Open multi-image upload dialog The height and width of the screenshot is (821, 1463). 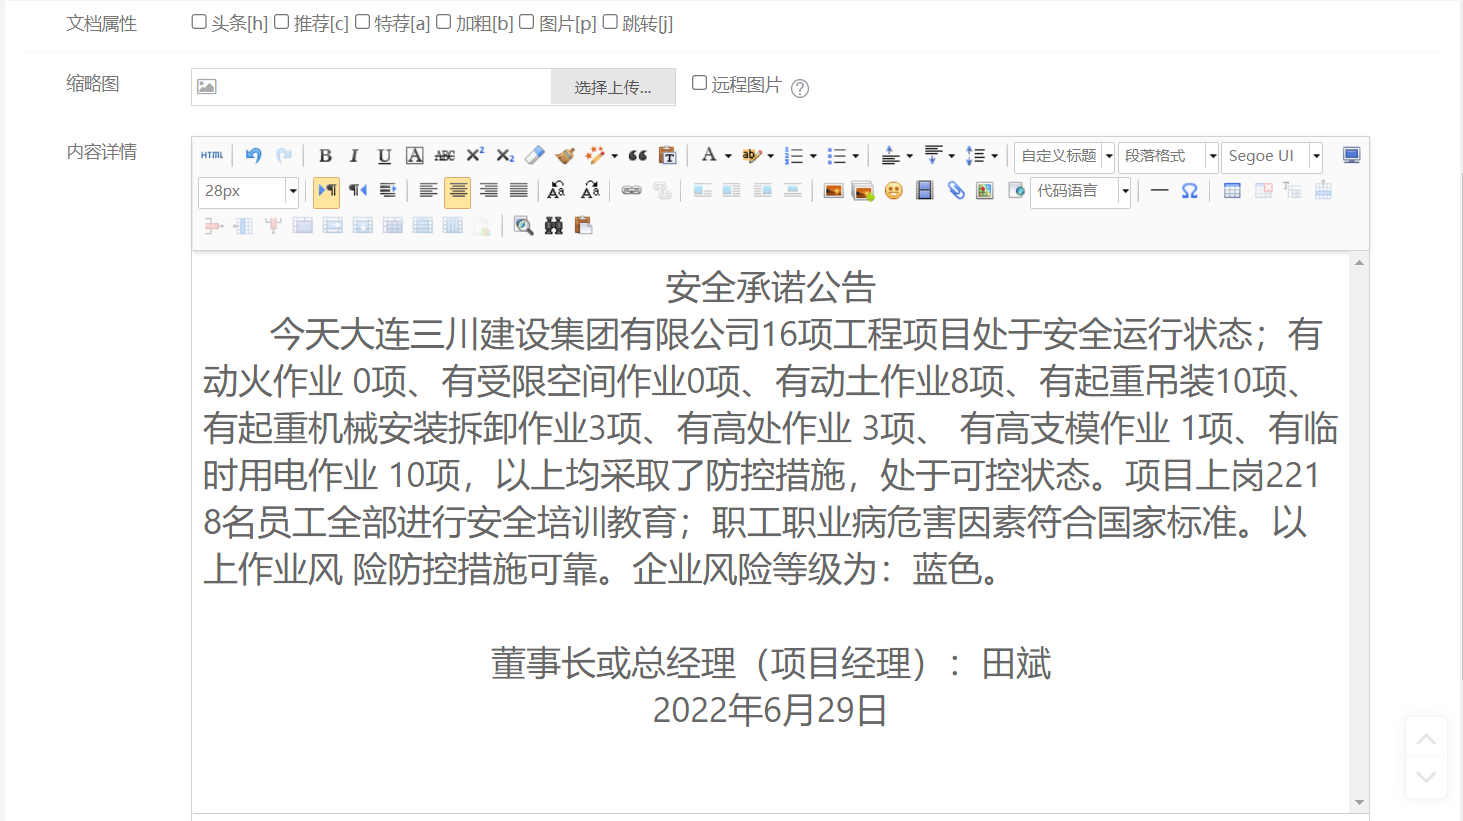coord(863,191)
